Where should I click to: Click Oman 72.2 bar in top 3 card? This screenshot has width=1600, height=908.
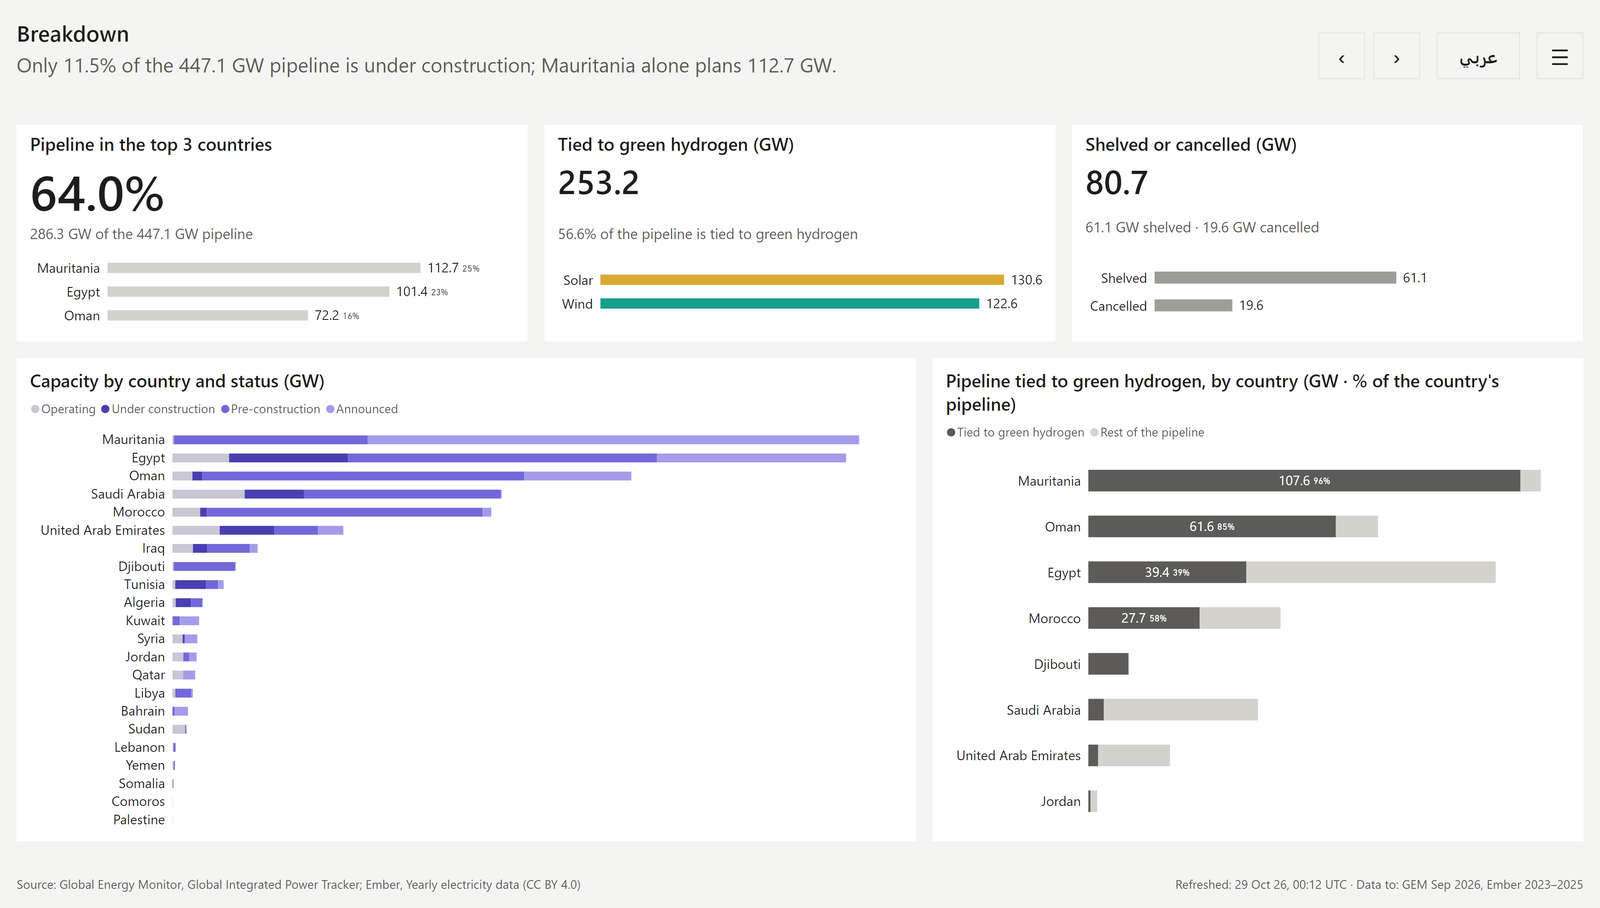(x=208, y=315)
